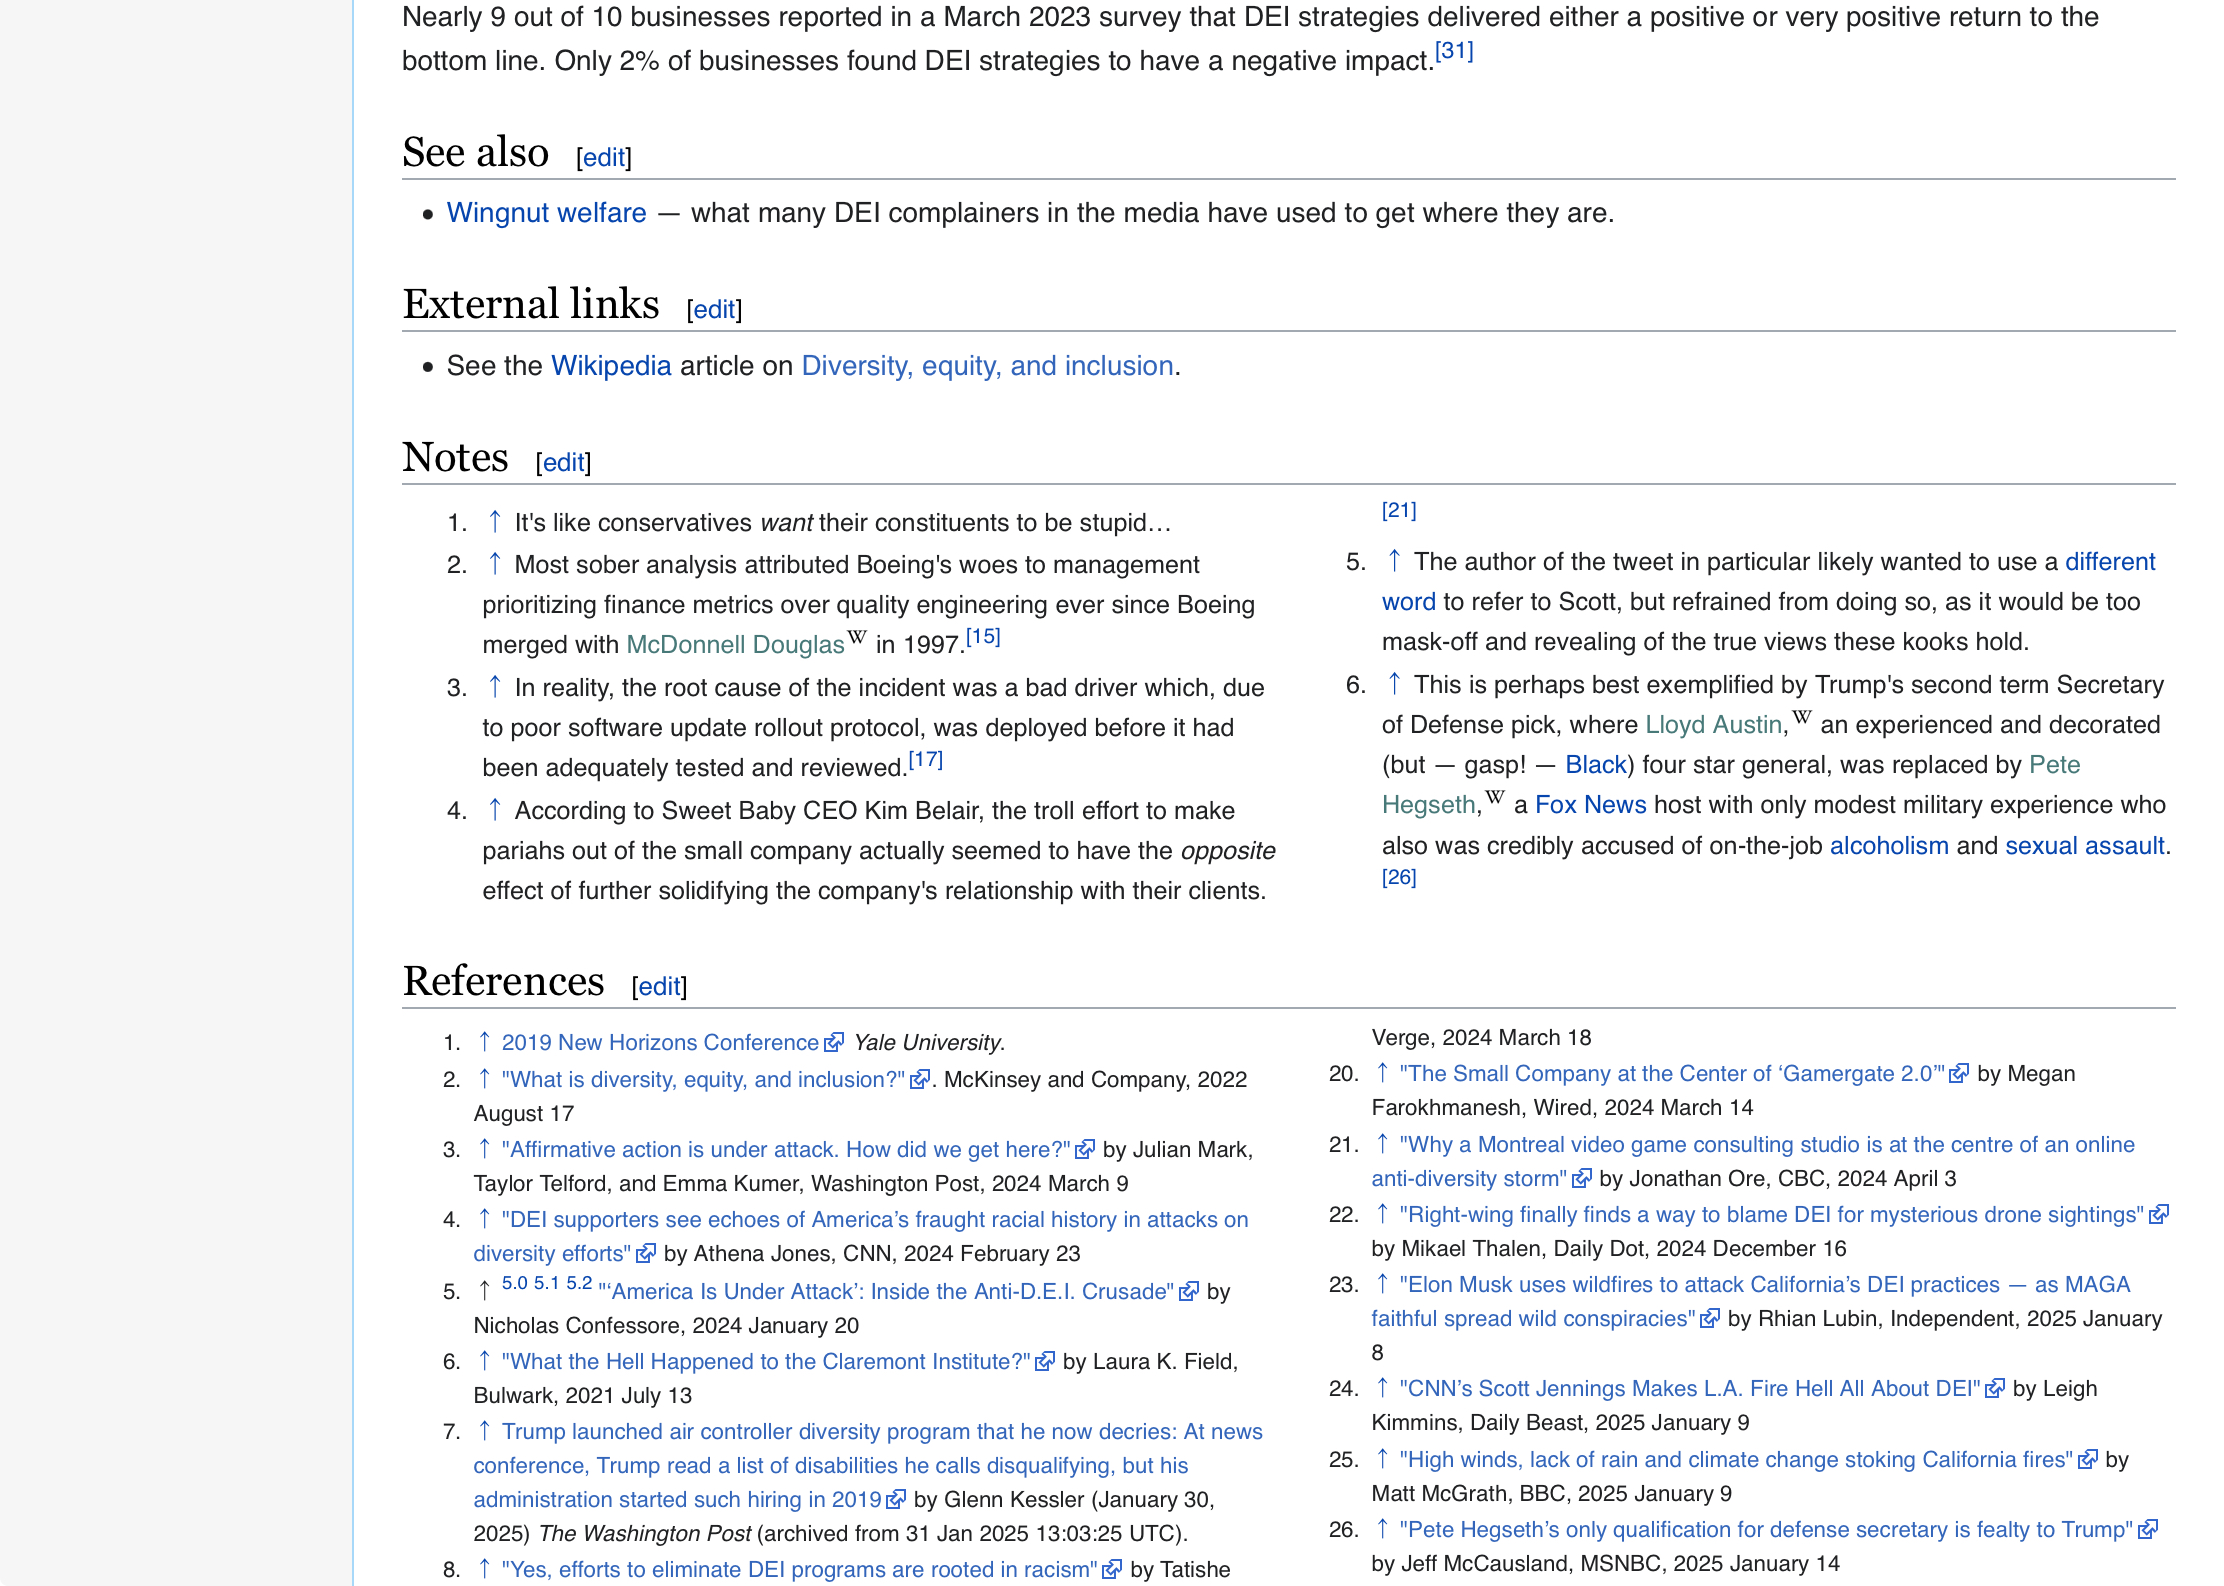Jump to citation [26] in note 6

1399,877
